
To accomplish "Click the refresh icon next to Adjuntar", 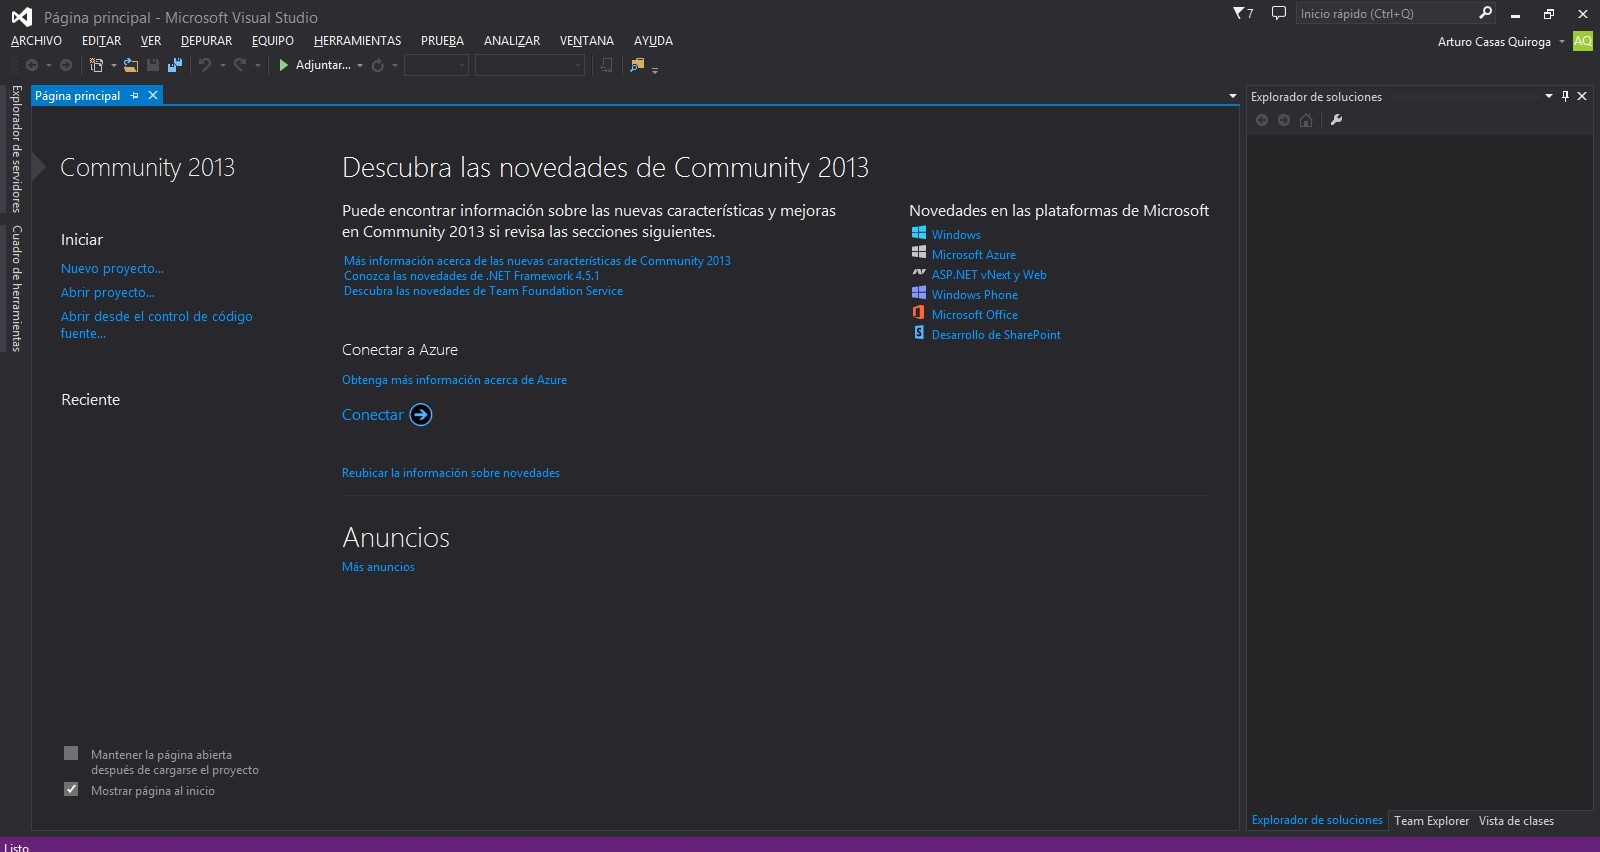I will point(378,66).
